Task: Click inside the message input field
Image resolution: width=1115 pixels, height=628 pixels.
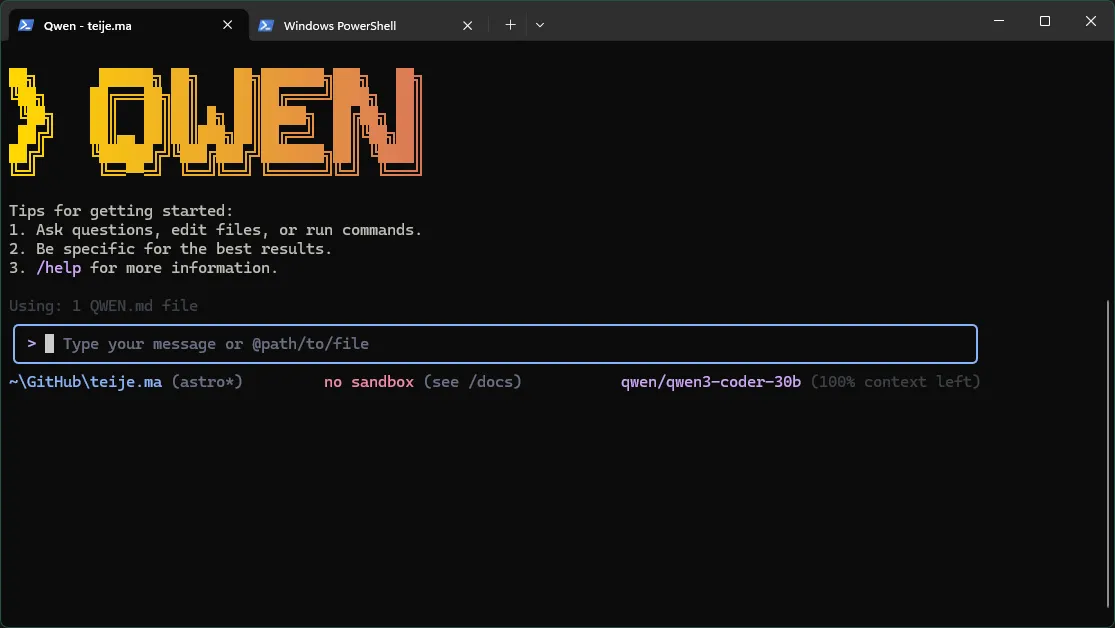Action: tap(494, 343)
